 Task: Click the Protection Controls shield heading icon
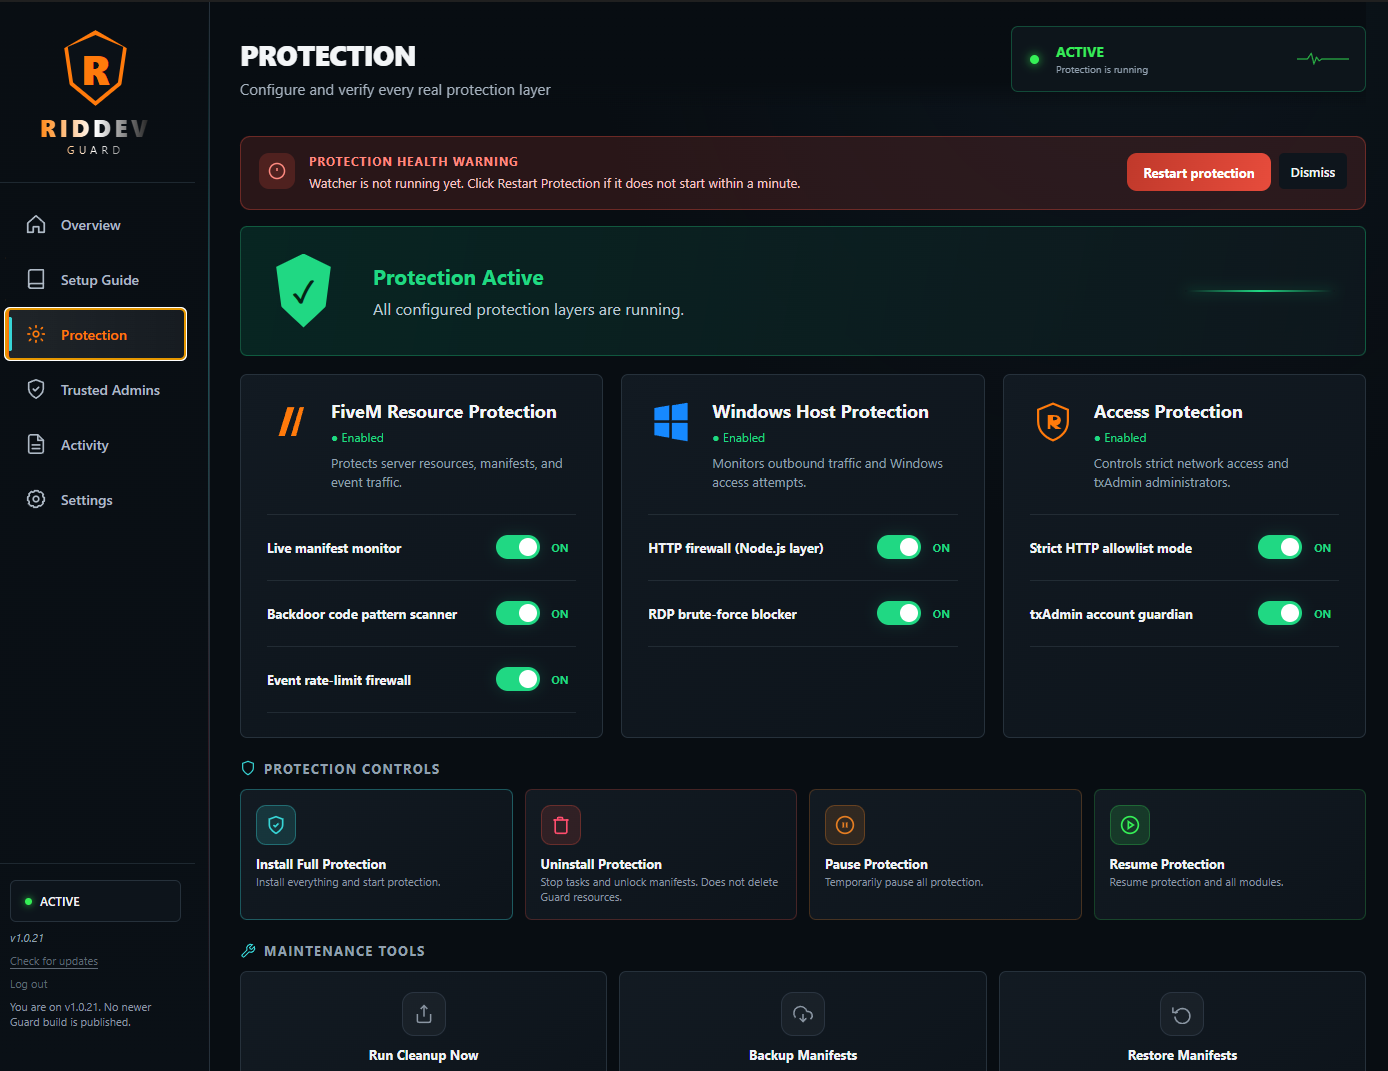pyautogui.click(x=249, y=768)
